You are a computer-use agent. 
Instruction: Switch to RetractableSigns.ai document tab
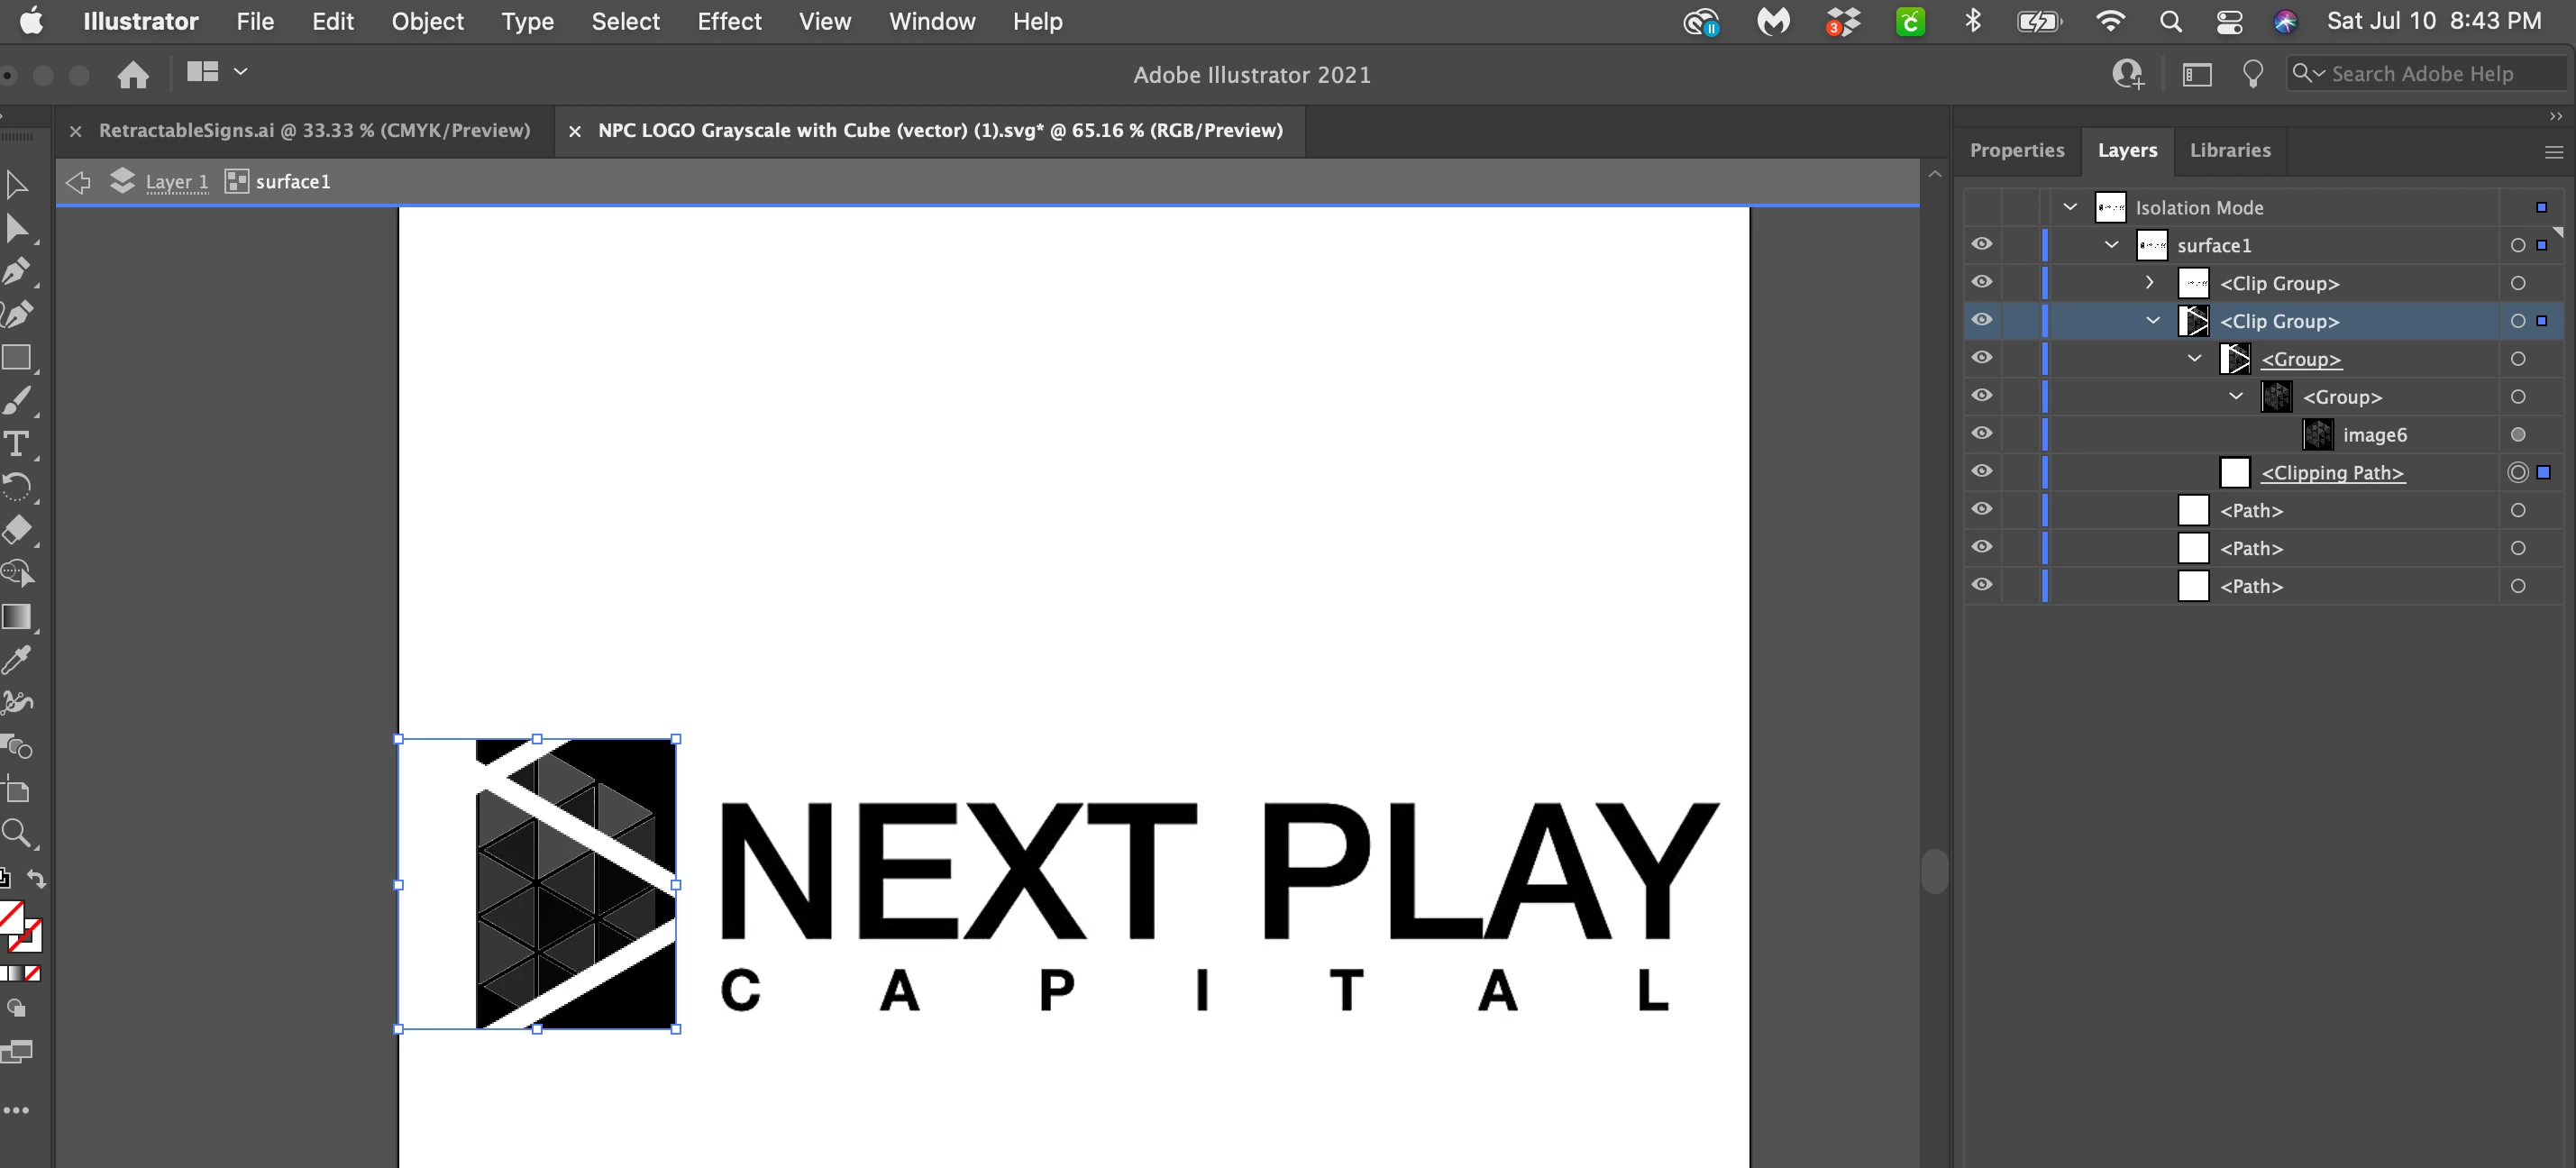click(x=313, y=131)
